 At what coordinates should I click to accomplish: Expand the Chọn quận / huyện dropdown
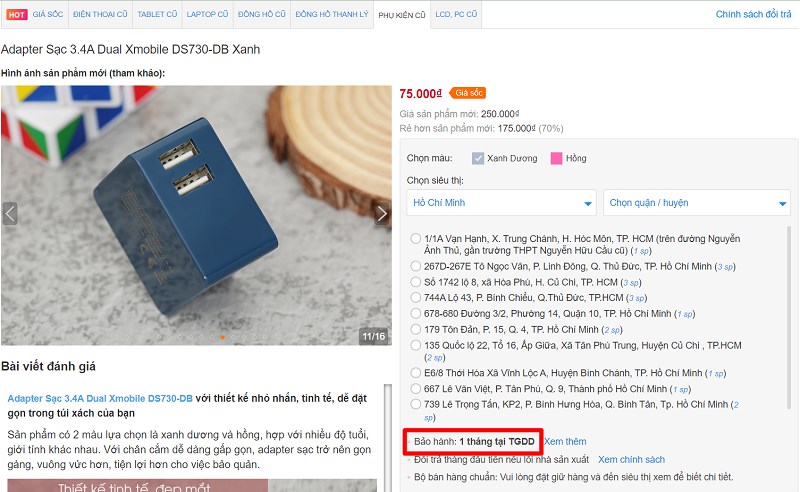(696, 203)
